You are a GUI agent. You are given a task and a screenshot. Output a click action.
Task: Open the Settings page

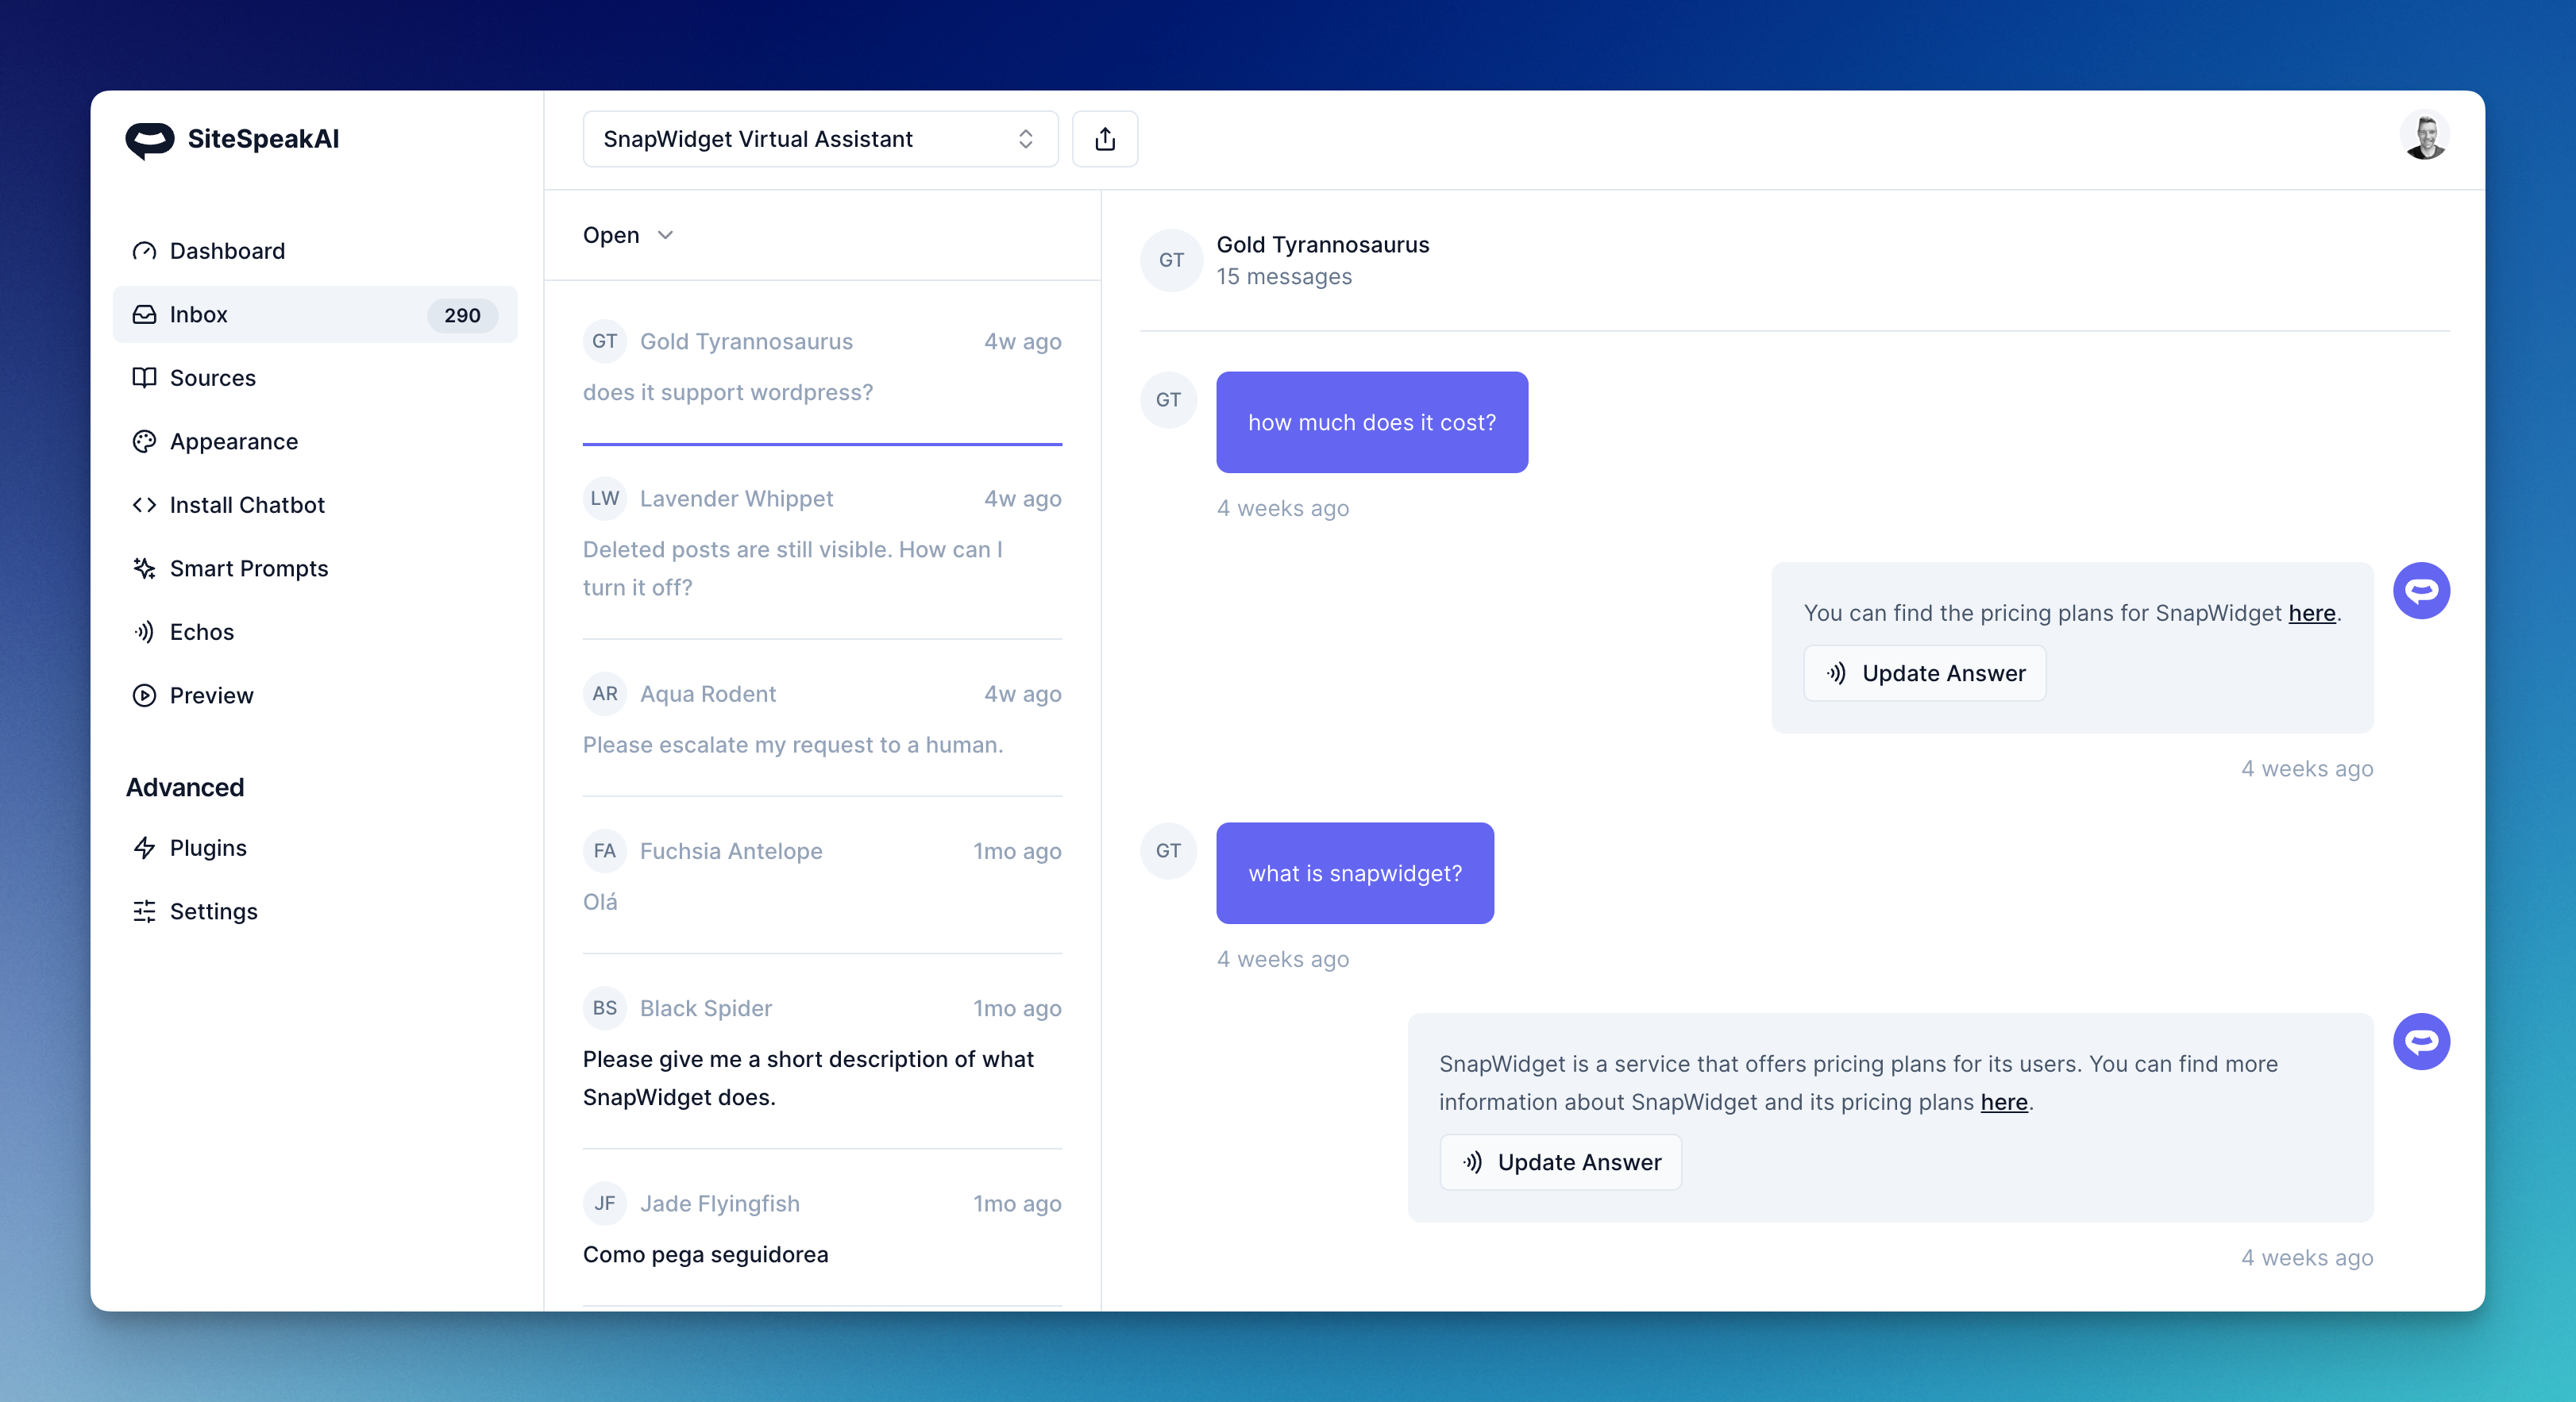pyautogui.click(x=213, y=912)
